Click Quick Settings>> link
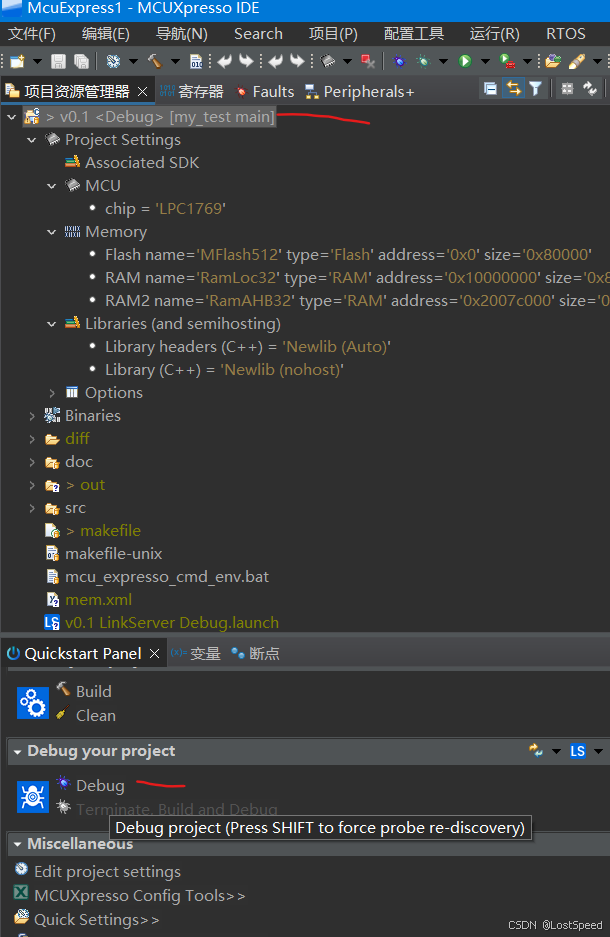This screenshot has height=937, width=610. click(x=97, y=920)
